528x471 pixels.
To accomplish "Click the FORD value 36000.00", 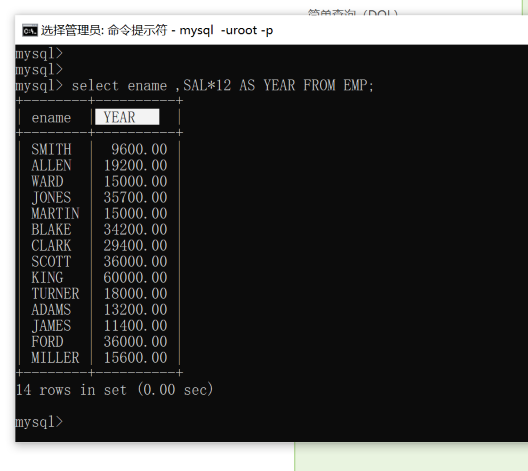I will point(135,341).
